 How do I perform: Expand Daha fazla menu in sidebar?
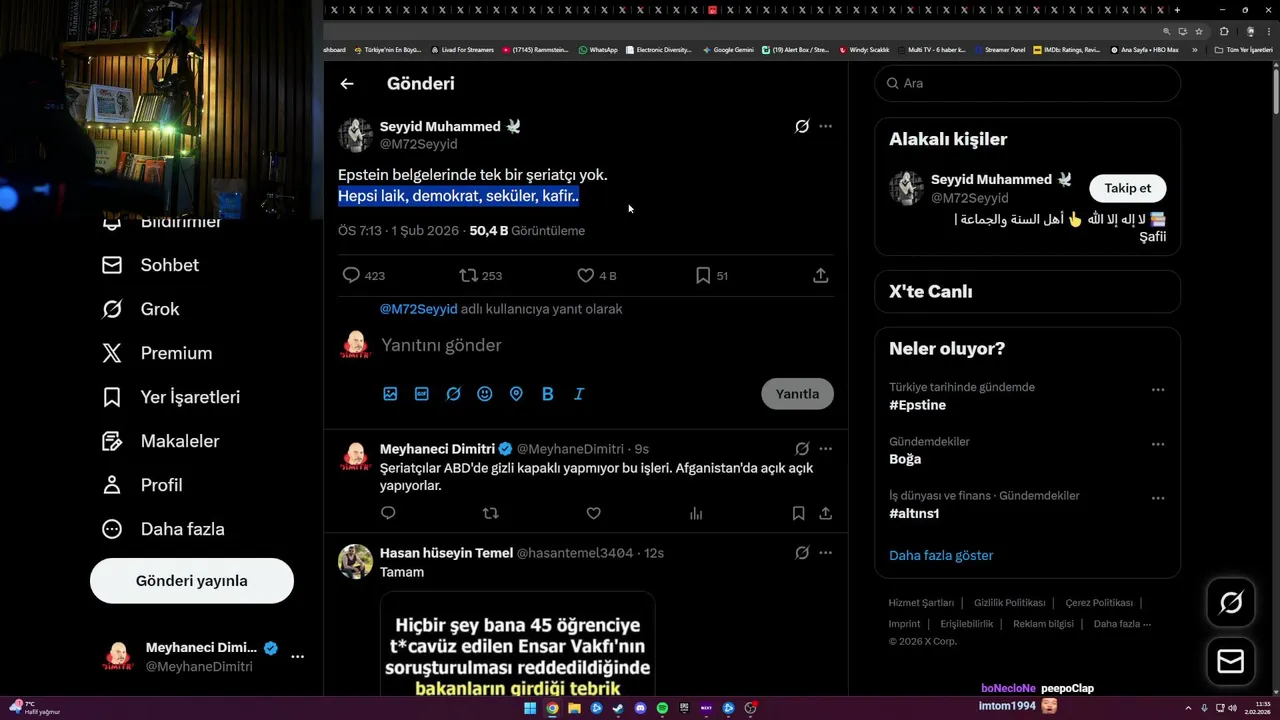[163, 529]
